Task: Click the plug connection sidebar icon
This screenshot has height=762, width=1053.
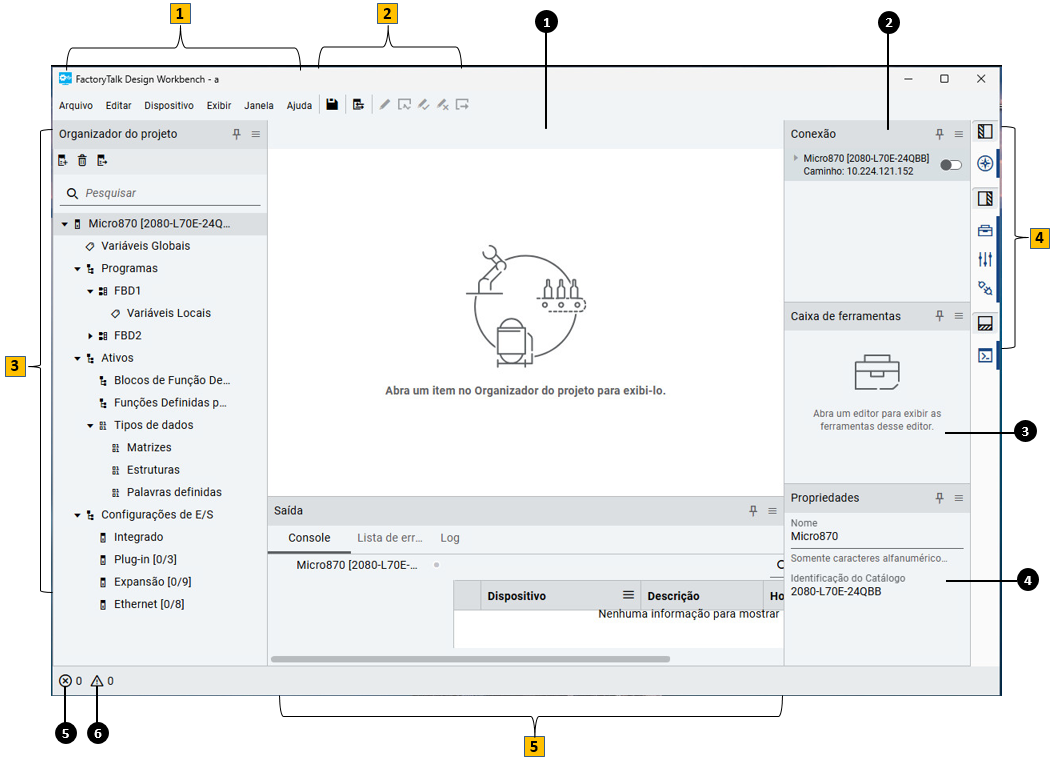Action: 985,288
